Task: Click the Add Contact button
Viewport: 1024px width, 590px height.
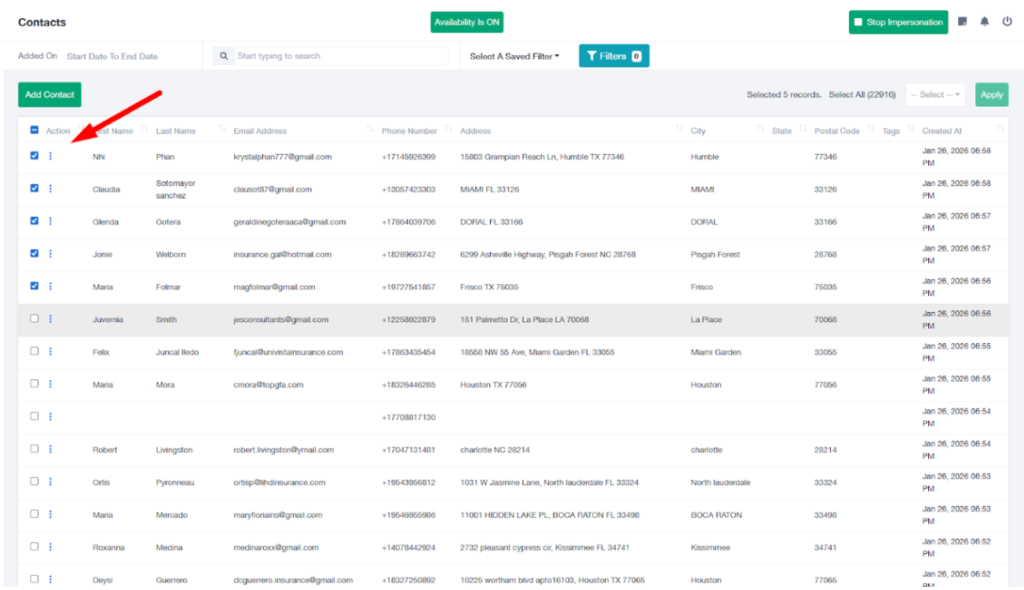Action: pyautogui.click(x=49, y=95)
